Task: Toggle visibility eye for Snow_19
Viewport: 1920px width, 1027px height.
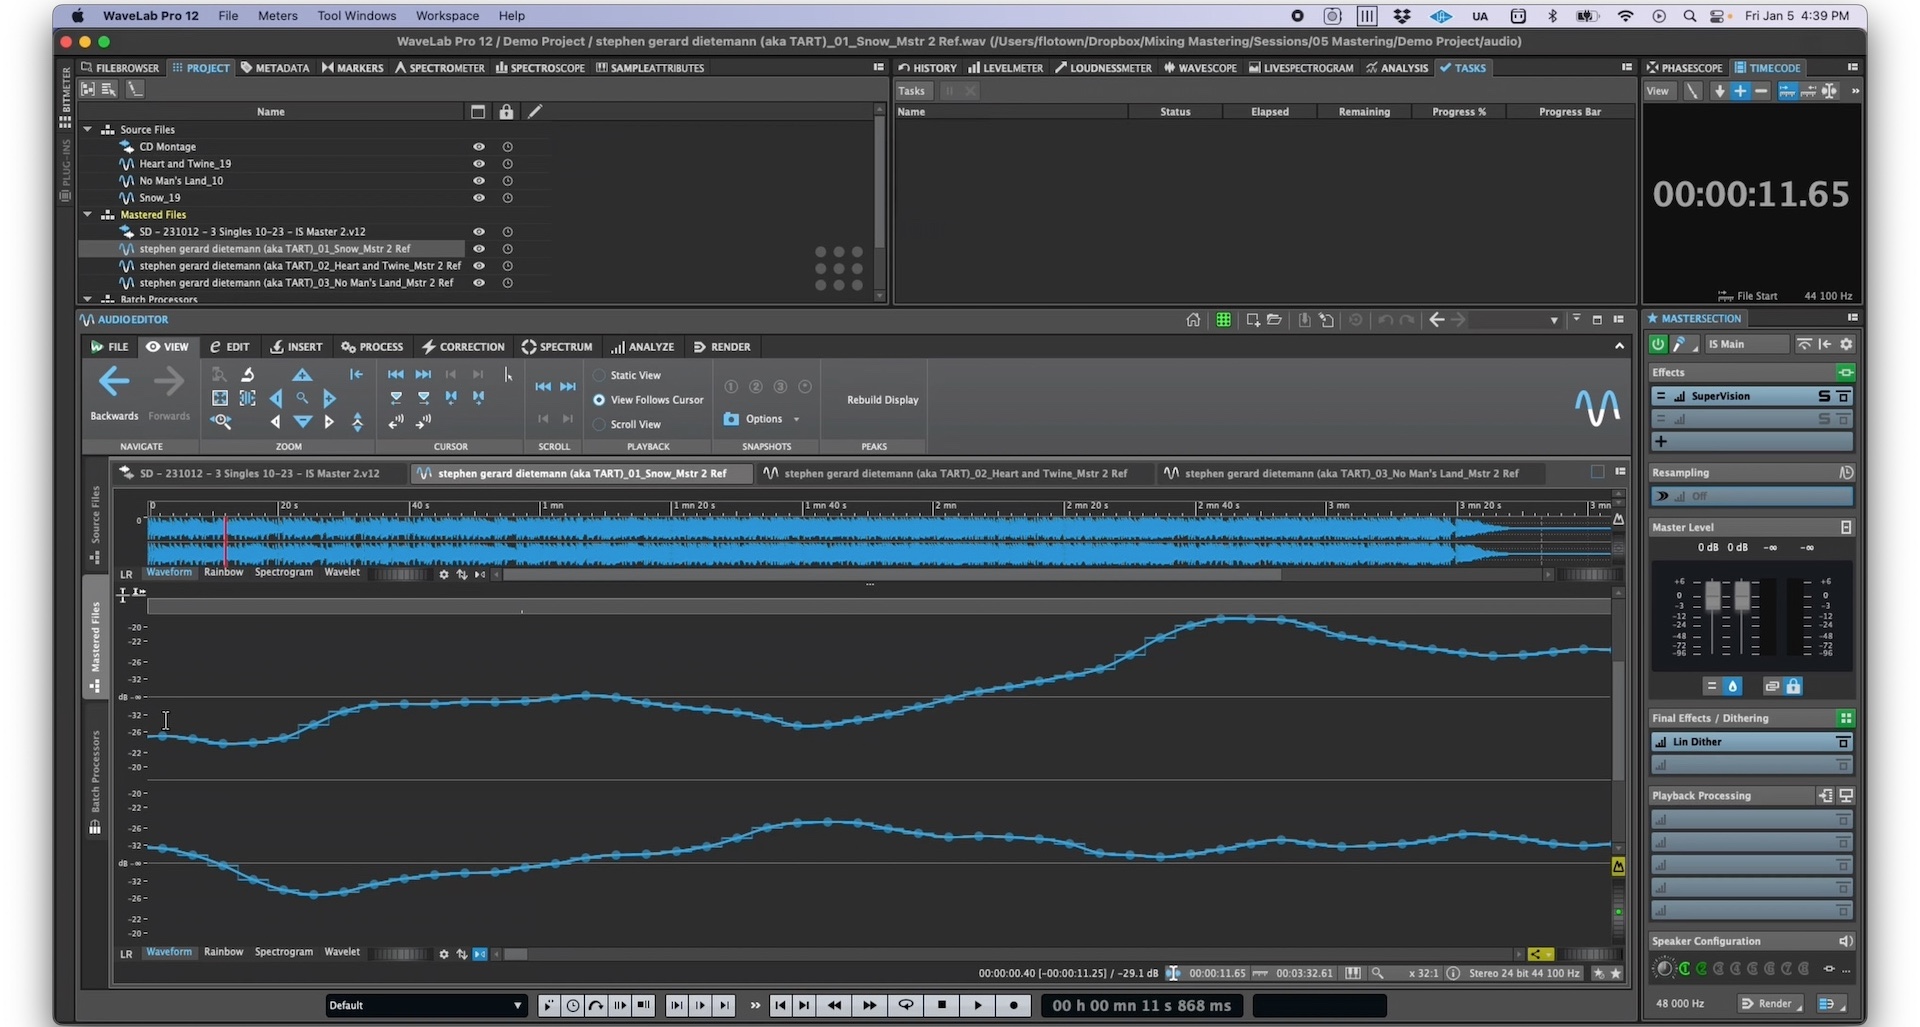Action: pos(479,198)
